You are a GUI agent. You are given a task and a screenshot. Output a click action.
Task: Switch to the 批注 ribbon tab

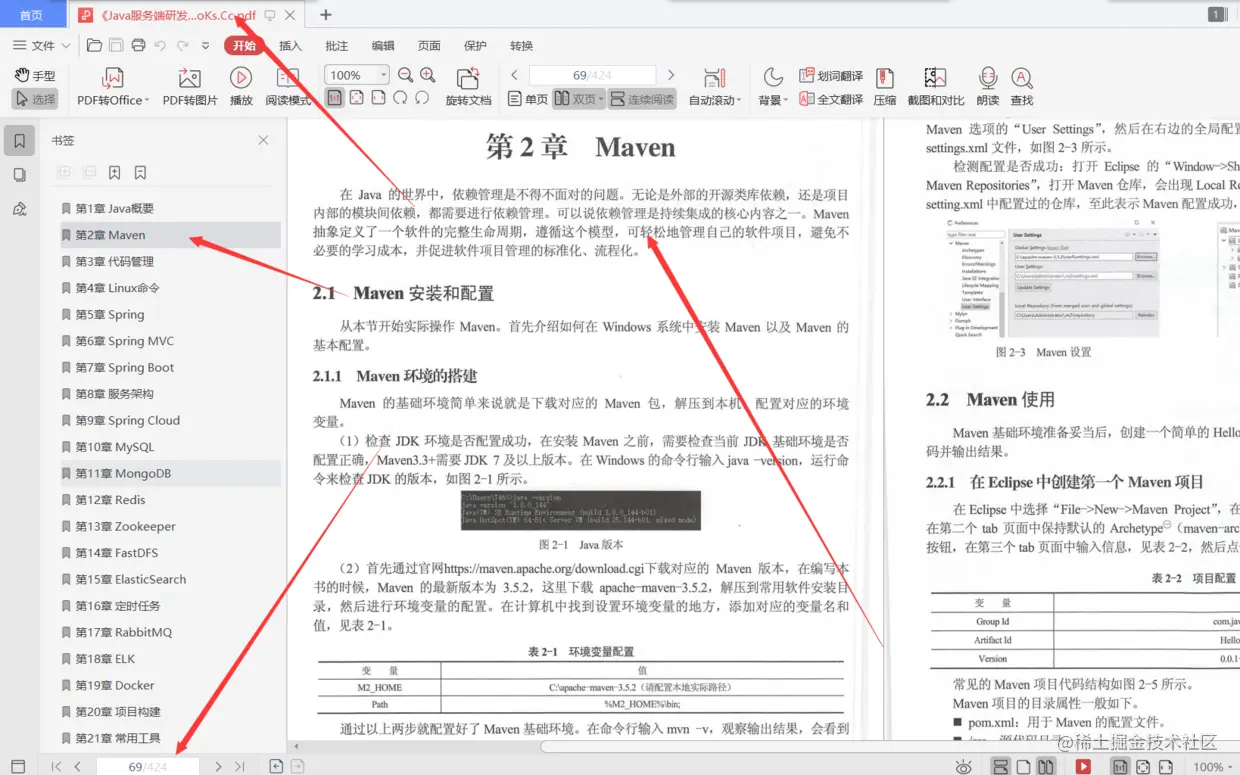(337, 45)
